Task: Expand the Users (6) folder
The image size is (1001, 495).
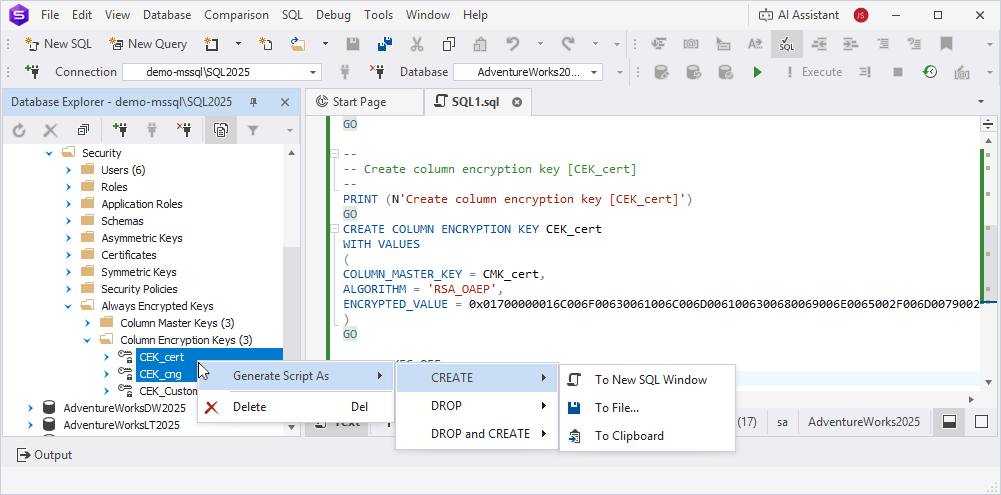Action: [x=68, y=171]
